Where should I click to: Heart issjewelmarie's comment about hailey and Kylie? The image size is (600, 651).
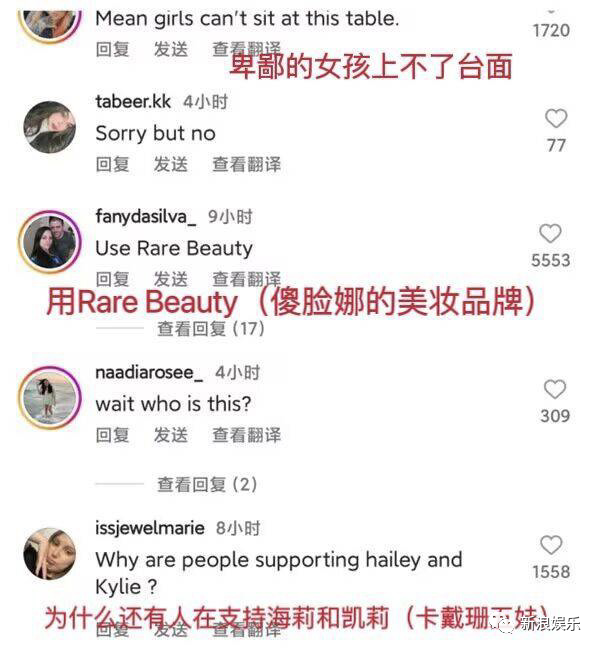click(x=551, y=545)
